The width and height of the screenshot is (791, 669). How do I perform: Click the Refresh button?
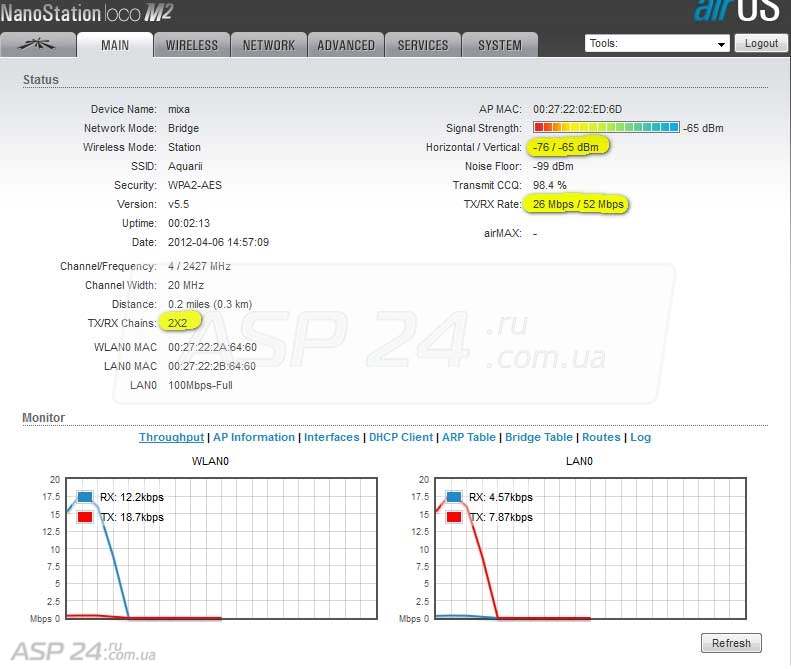click(x=731, y=643)
